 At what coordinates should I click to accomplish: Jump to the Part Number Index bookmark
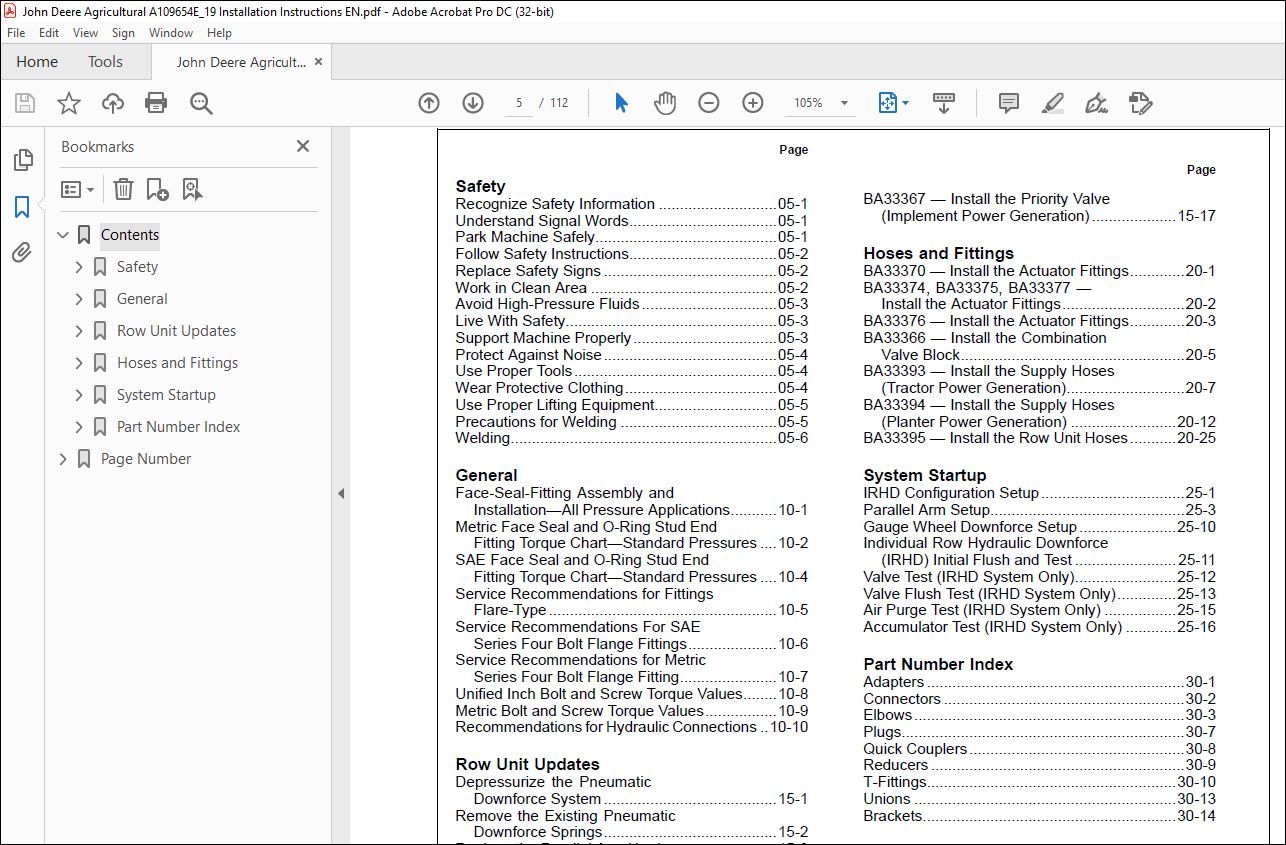178,427
